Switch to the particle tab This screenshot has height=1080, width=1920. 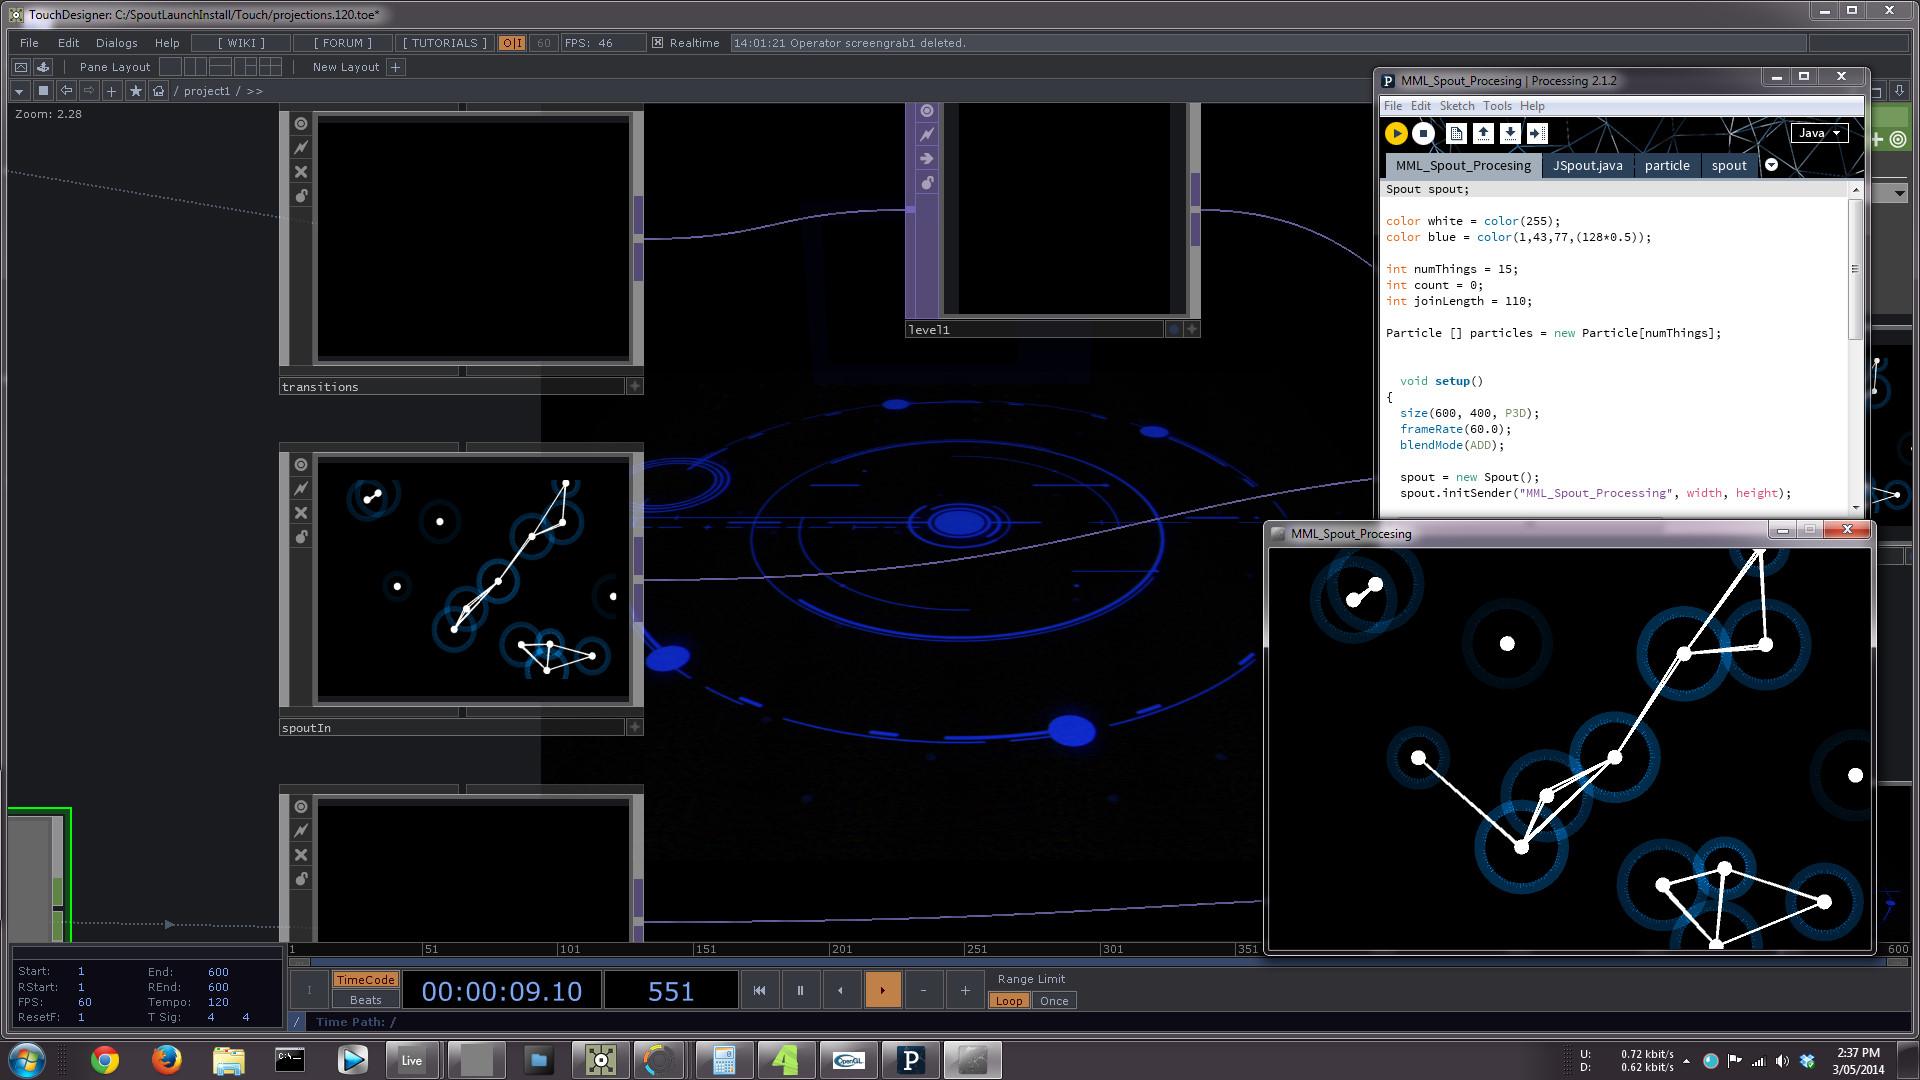(1667, 166)
